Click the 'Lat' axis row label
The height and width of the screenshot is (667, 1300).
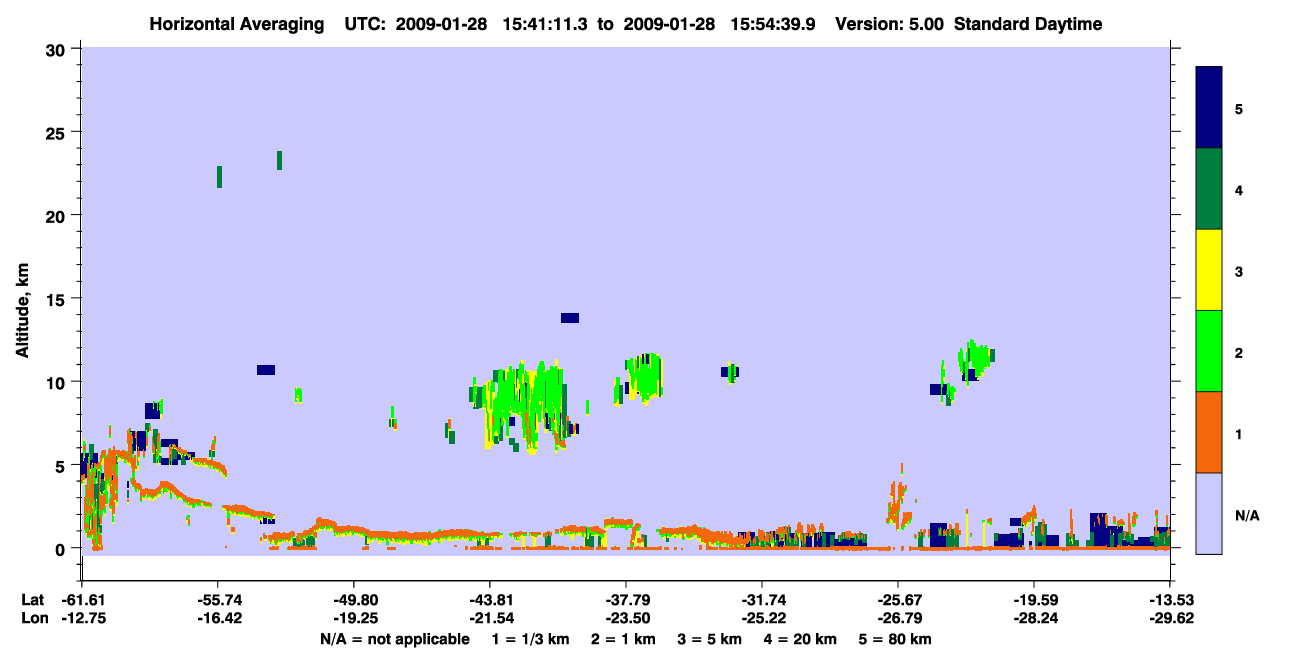pyautogui.click(x=32, y=600)
